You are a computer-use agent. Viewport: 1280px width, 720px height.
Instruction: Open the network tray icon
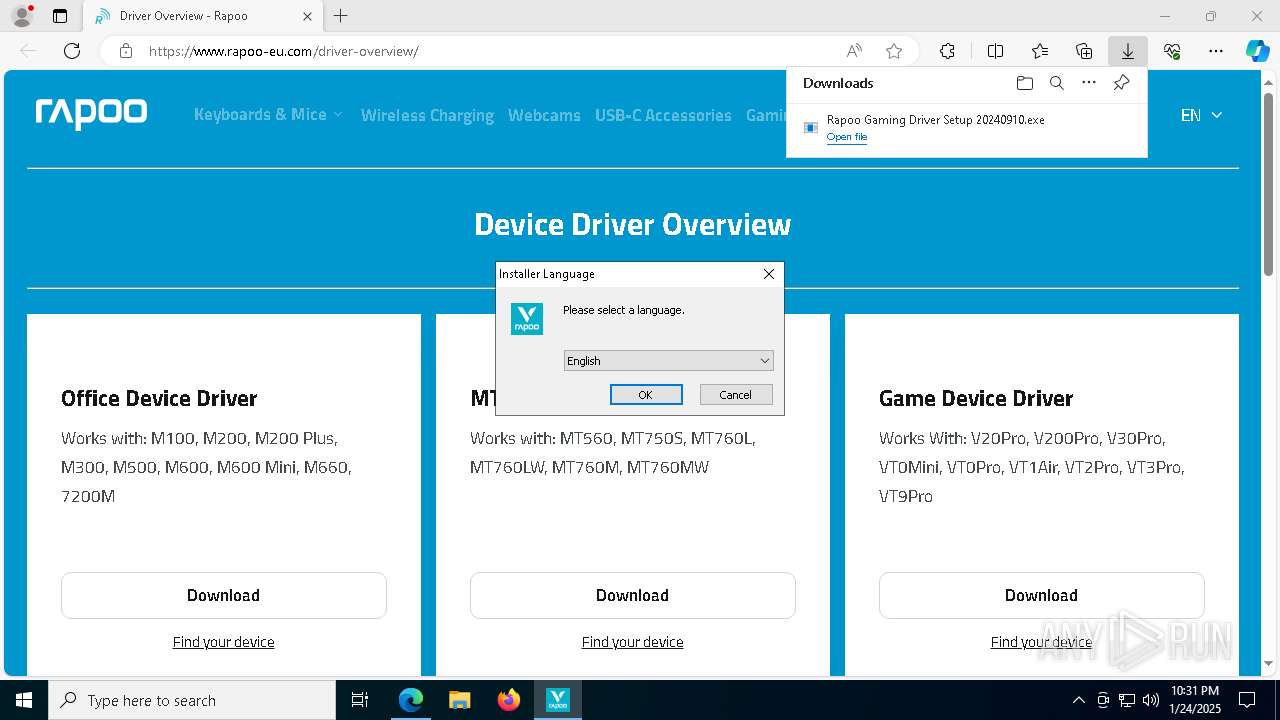1127,700
